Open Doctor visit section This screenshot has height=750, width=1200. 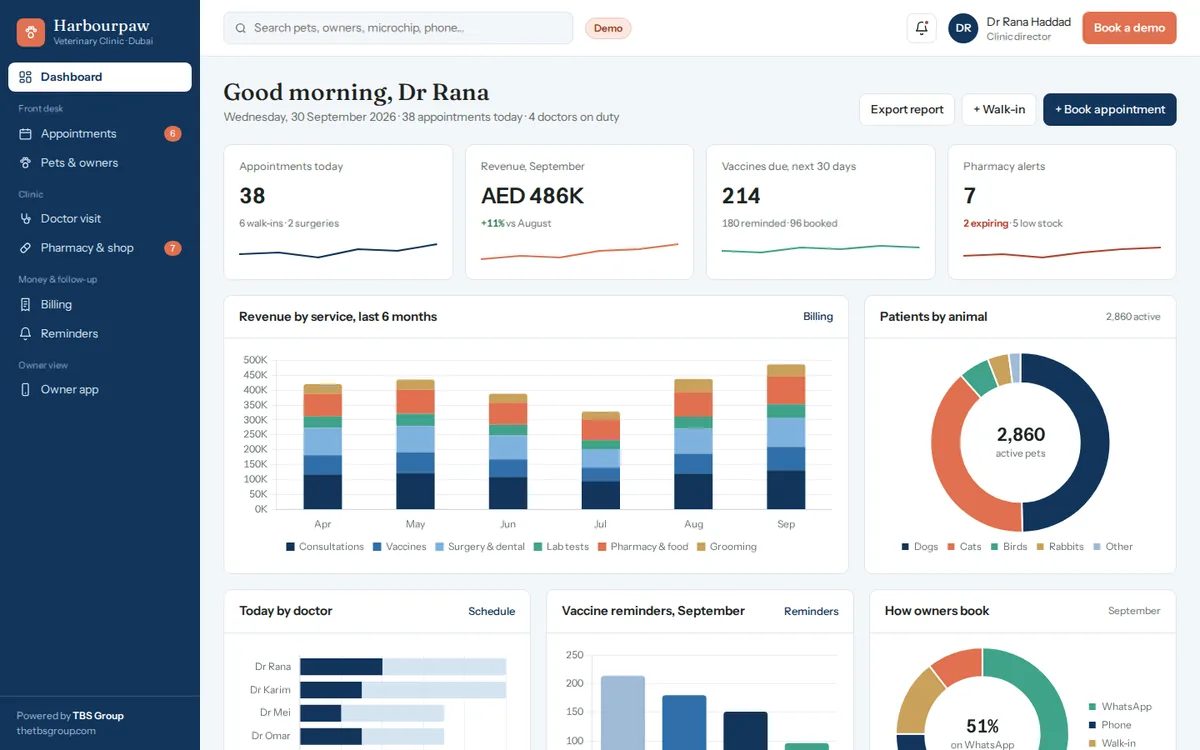point(100,219)
